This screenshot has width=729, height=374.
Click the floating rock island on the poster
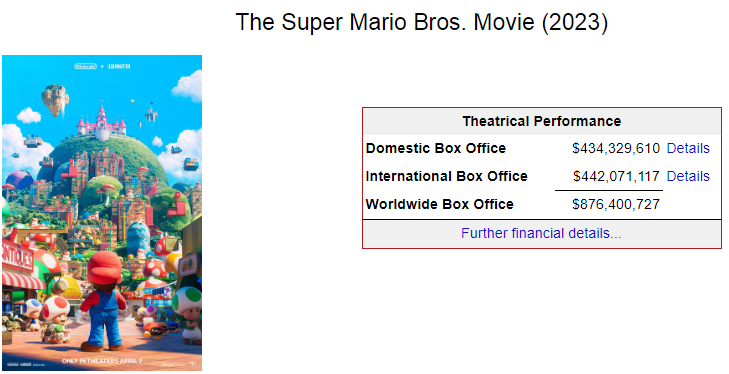pyautogui.click(x=55, y=100)
